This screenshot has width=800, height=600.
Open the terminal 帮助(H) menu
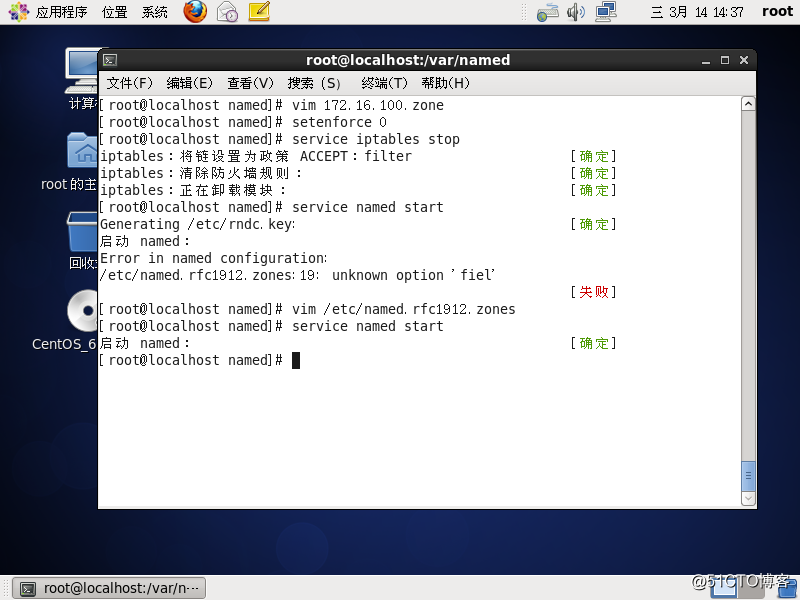click(x=445, y=83)
